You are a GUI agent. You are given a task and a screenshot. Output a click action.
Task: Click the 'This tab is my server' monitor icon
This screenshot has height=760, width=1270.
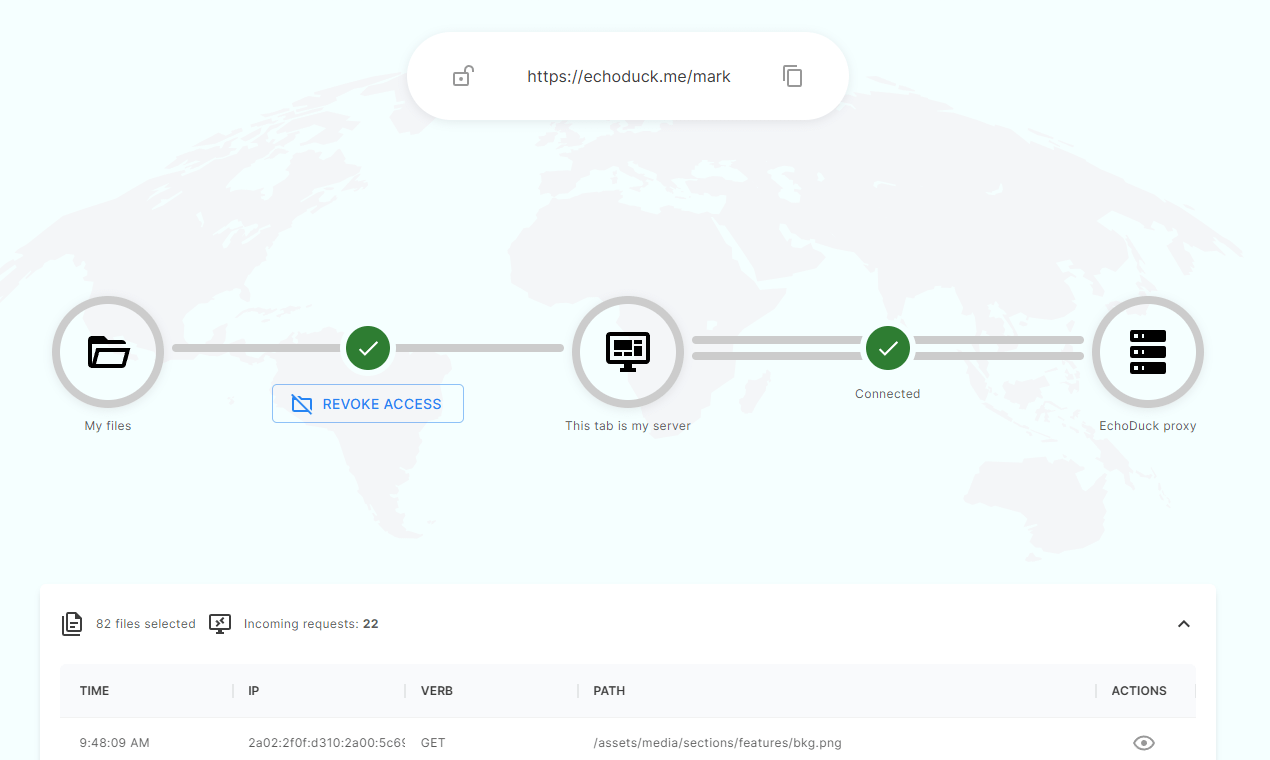pos(627,351)
